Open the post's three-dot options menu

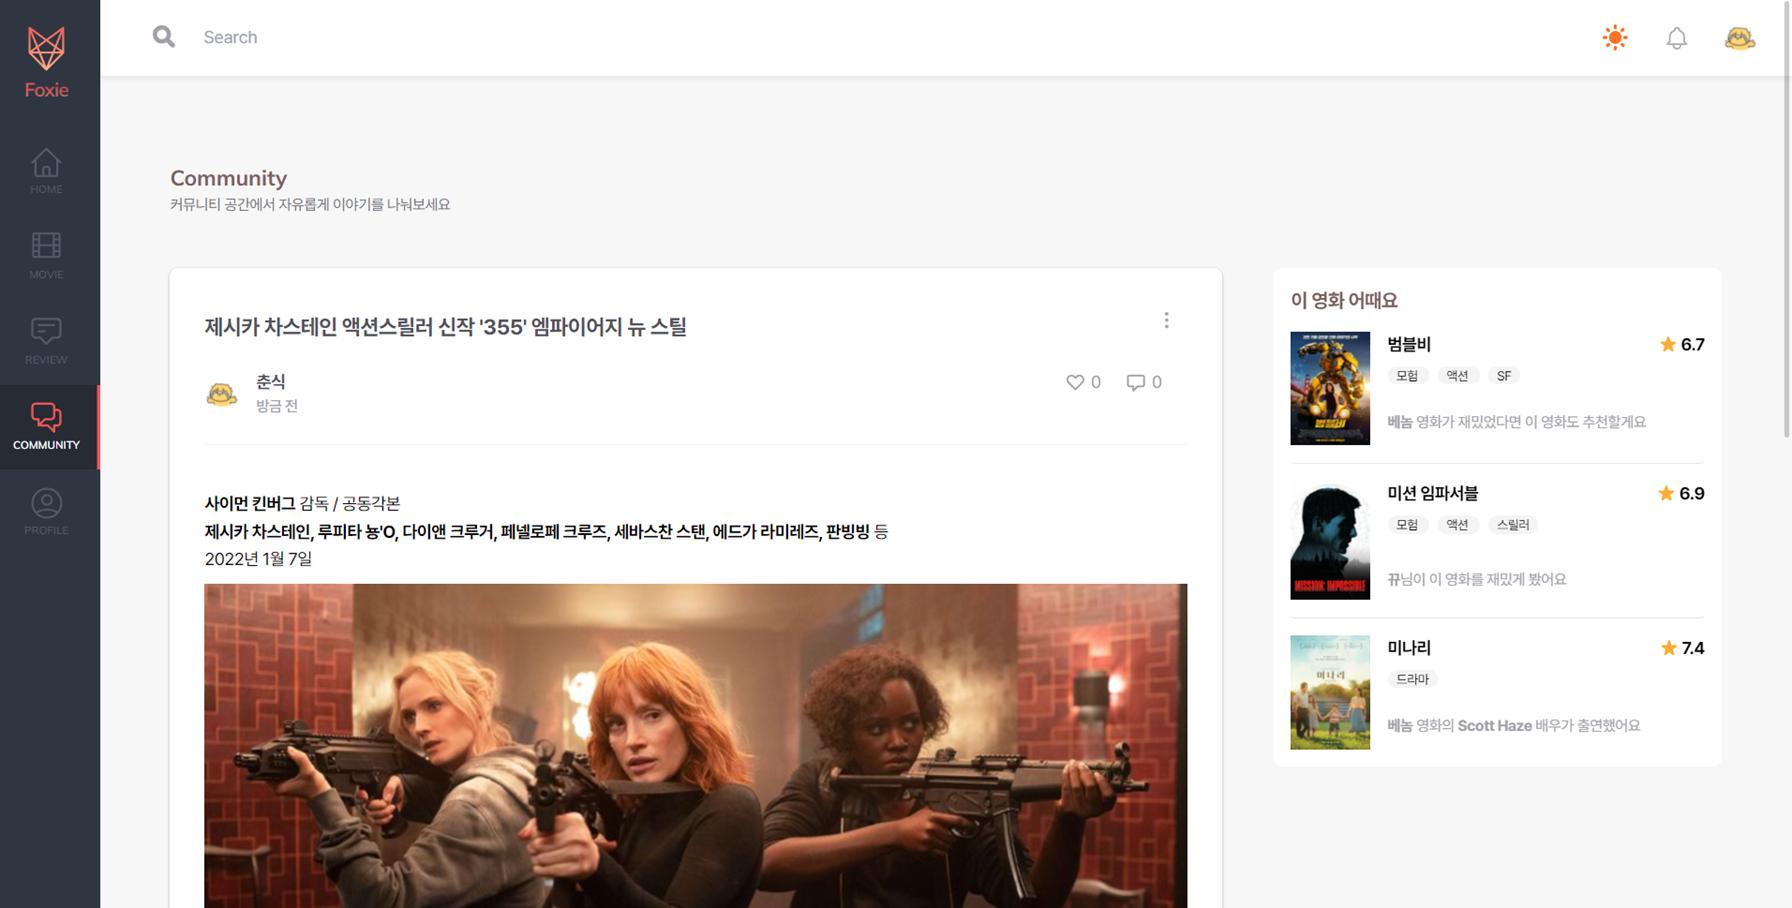pyautogui.click(x=1166, y=320)
